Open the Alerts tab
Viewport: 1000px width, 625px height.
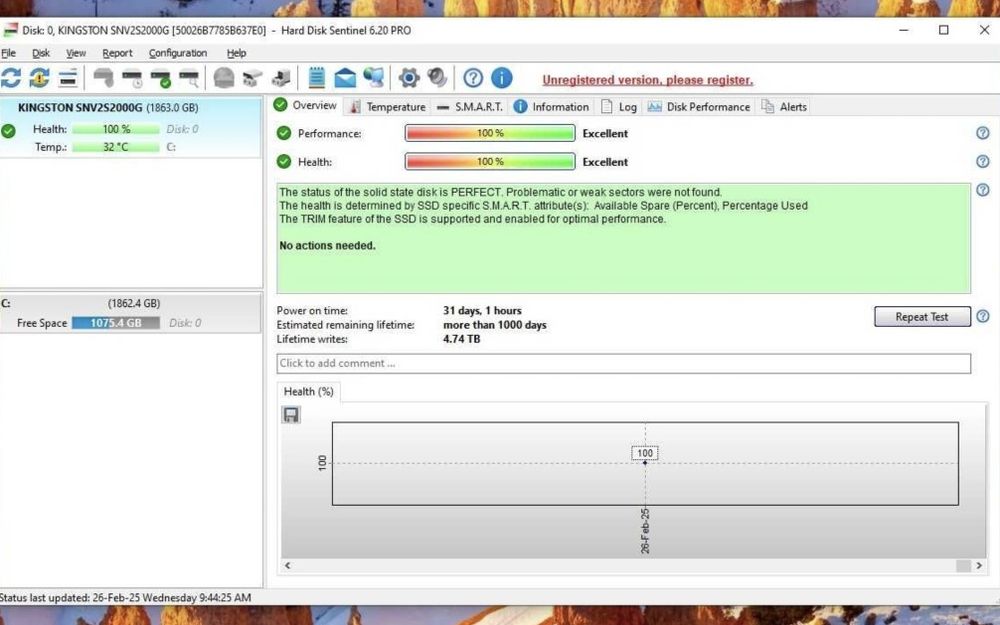784,107
